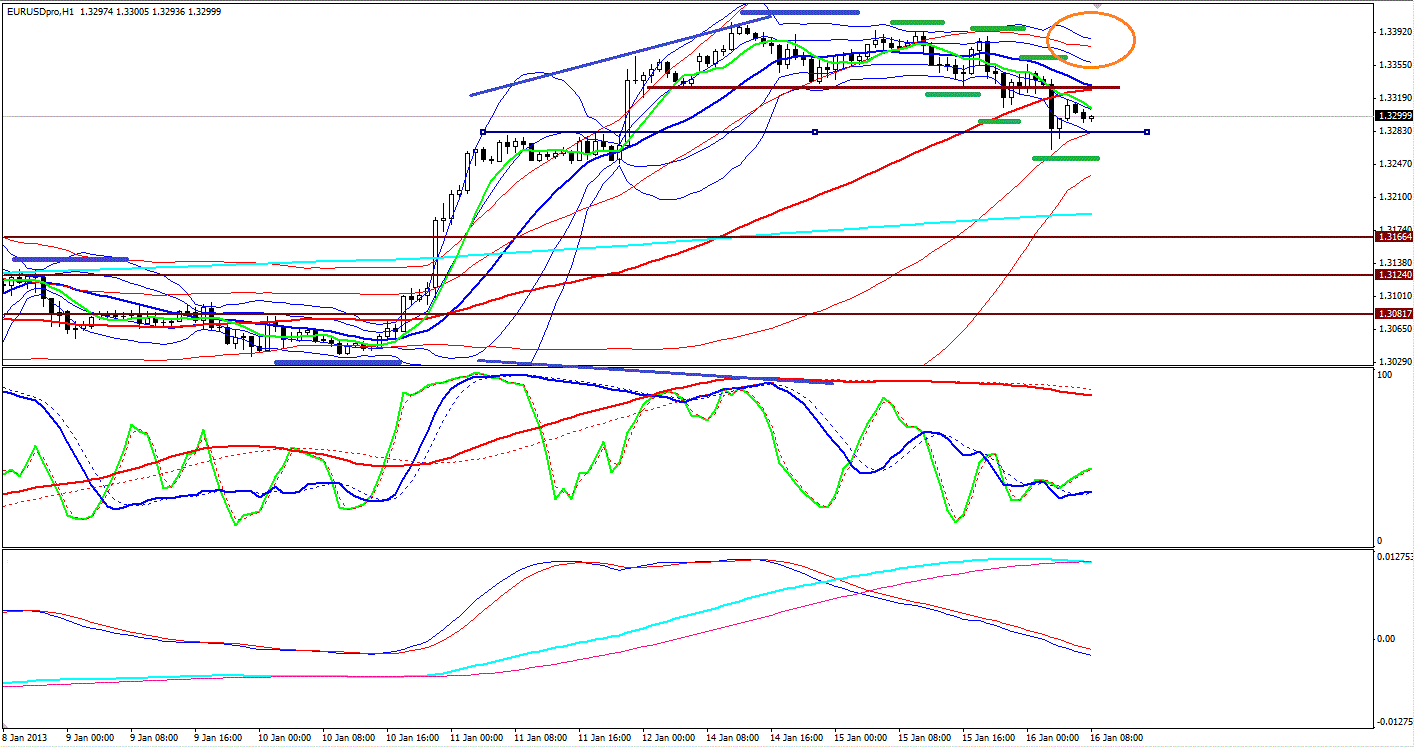Click the 16 Jan 08:00 time label
This screenshot has height=747, width=1415.
click(x=1117, y=738)
